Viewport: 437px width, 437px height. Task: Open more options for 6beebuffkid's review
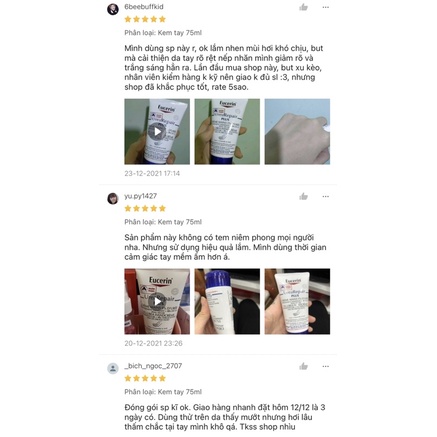(326, 7)
